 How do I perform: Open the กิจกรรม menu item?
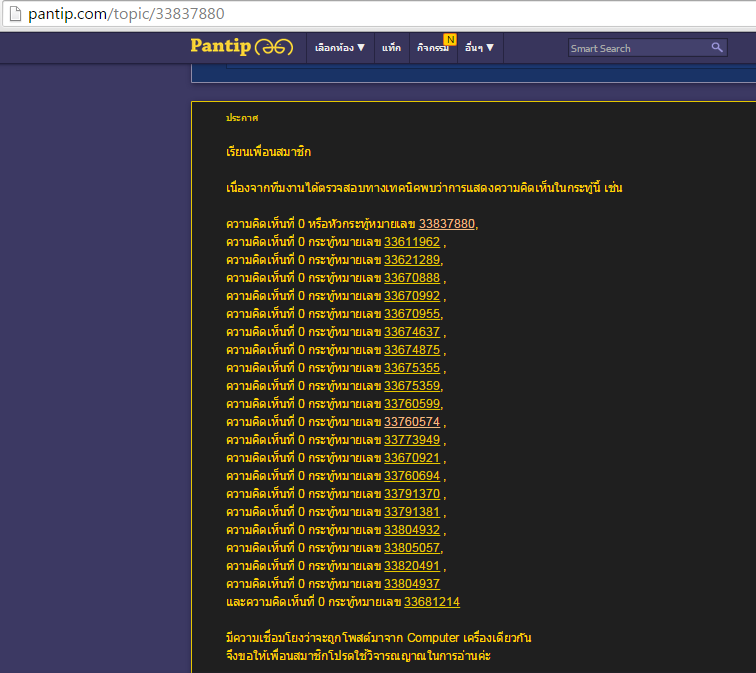(433, 48)
